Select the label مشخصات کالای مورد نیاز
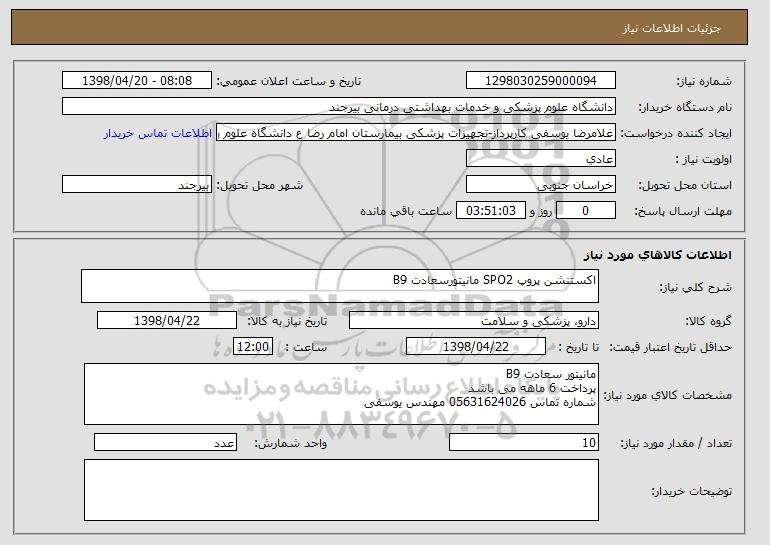 (x=668, y=395)
